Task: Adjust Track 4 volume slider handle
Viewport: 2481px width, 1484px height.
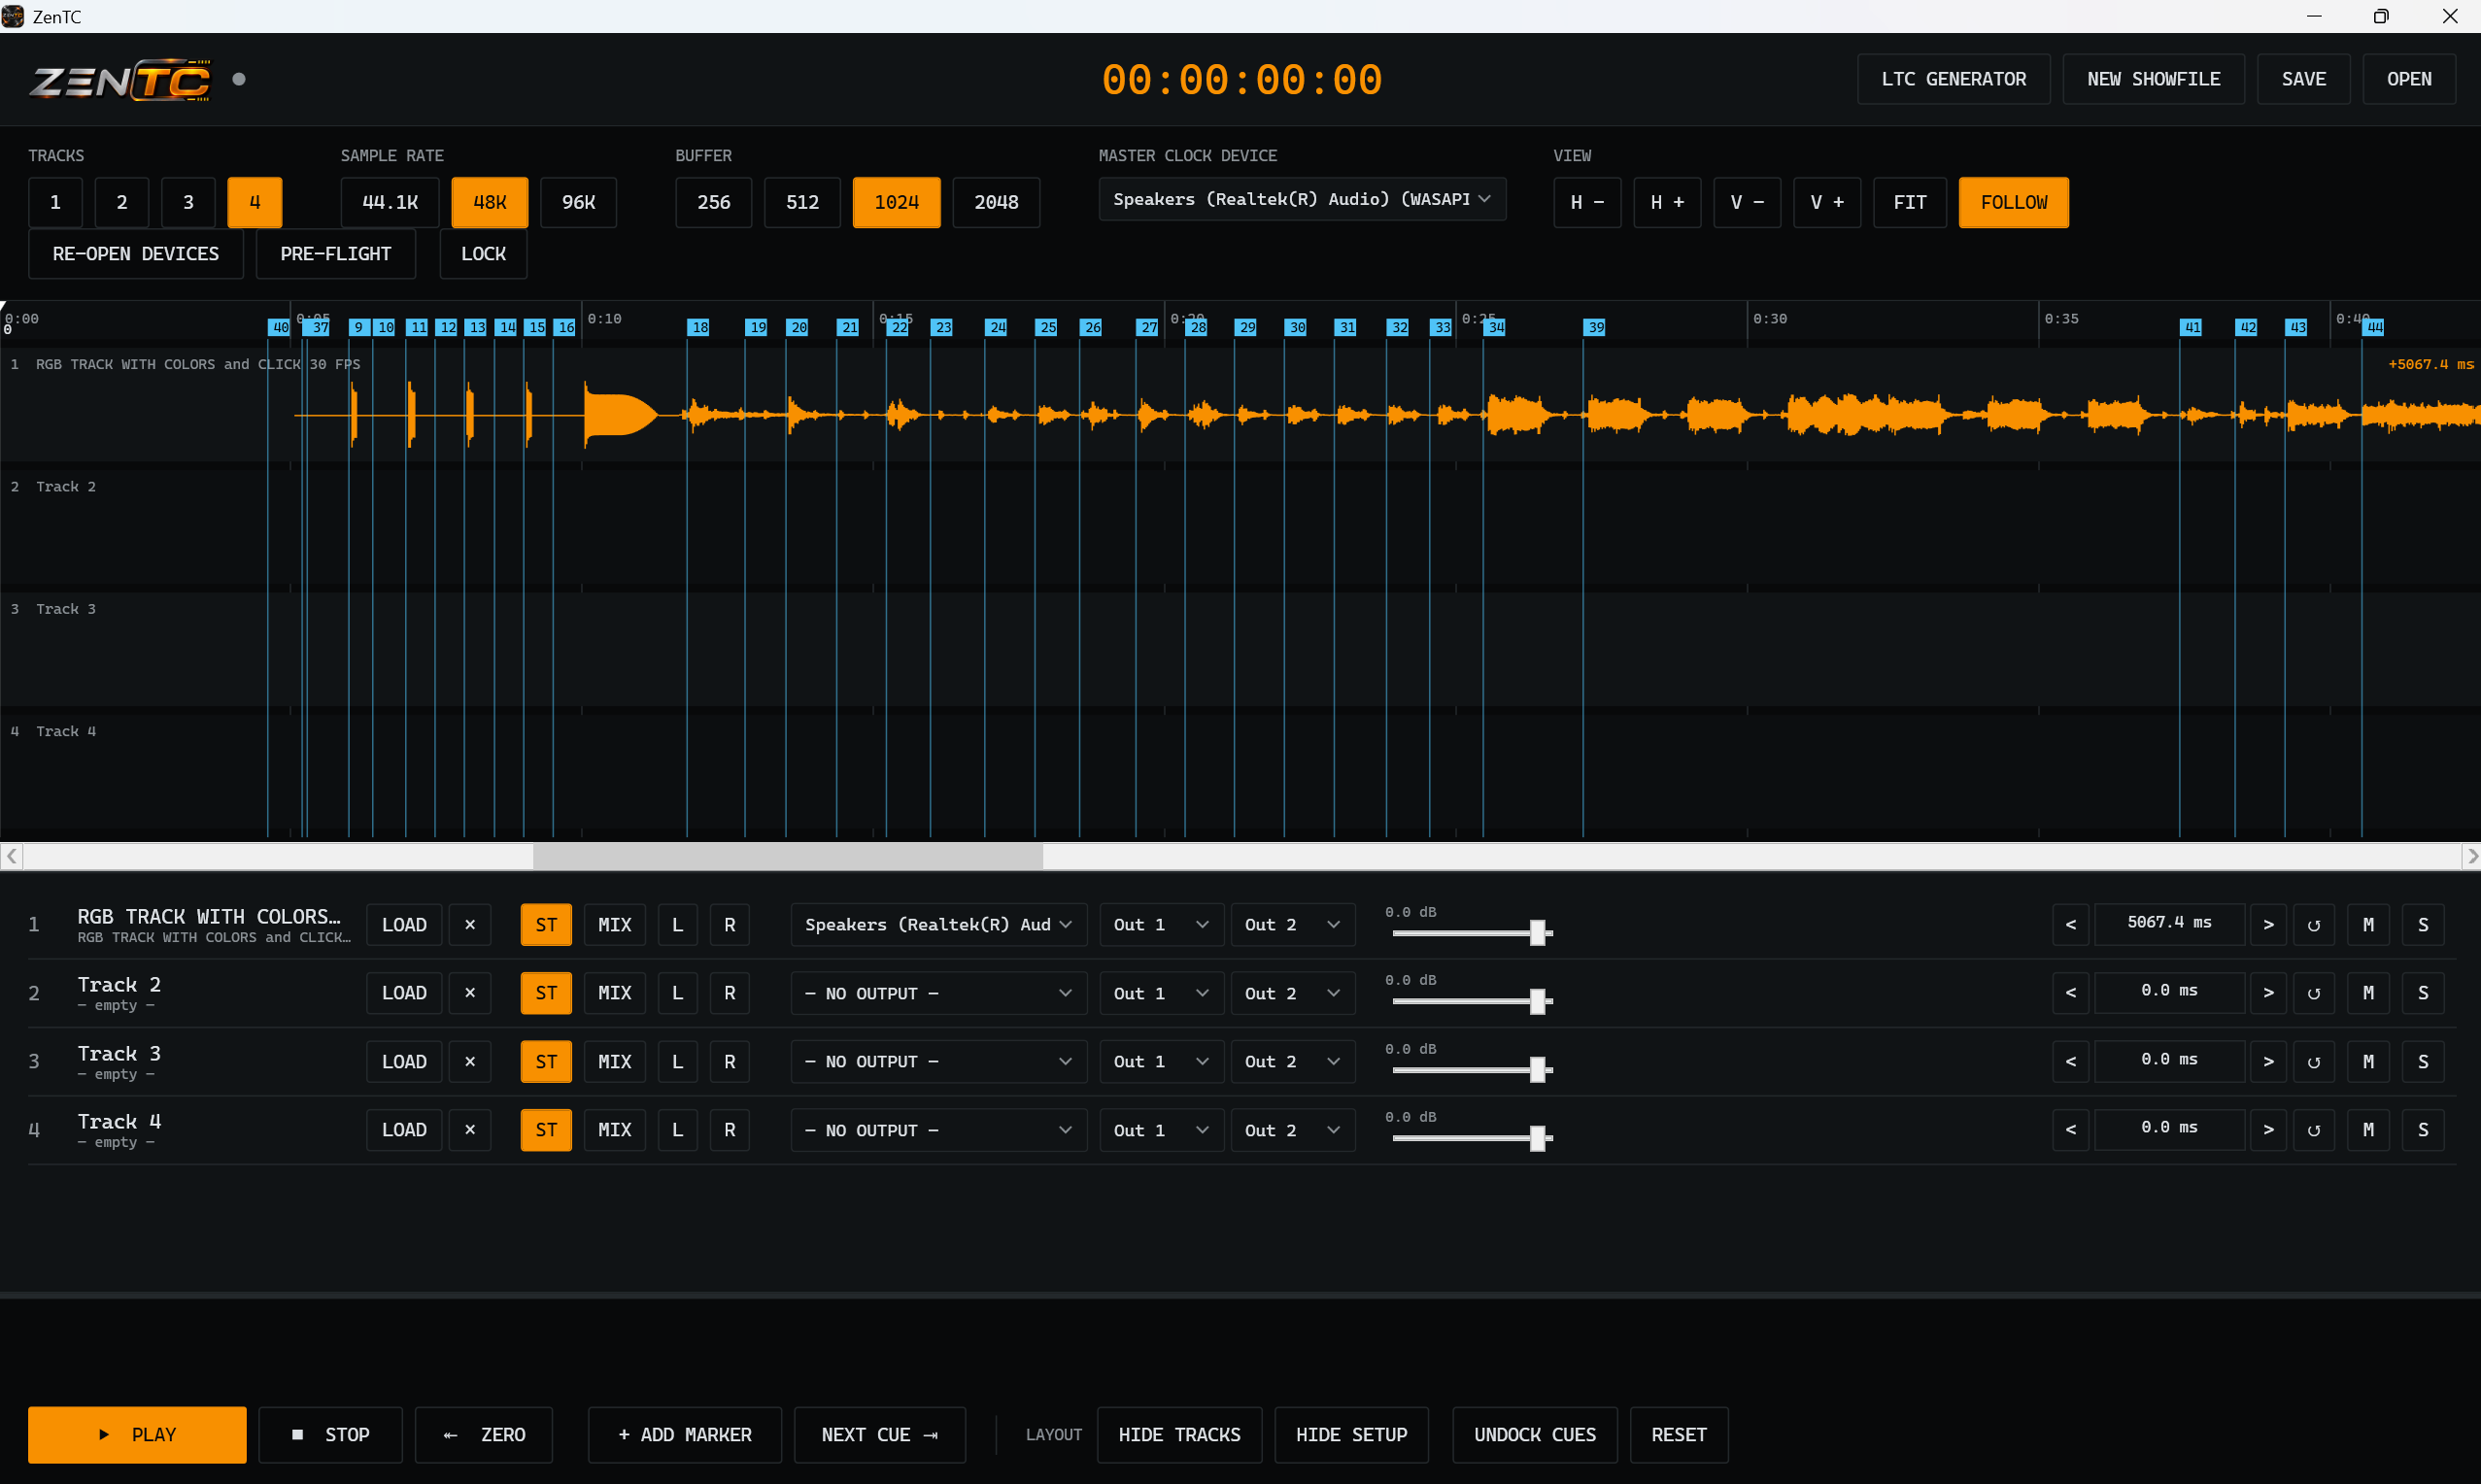Action: tap(1538, 1138)
